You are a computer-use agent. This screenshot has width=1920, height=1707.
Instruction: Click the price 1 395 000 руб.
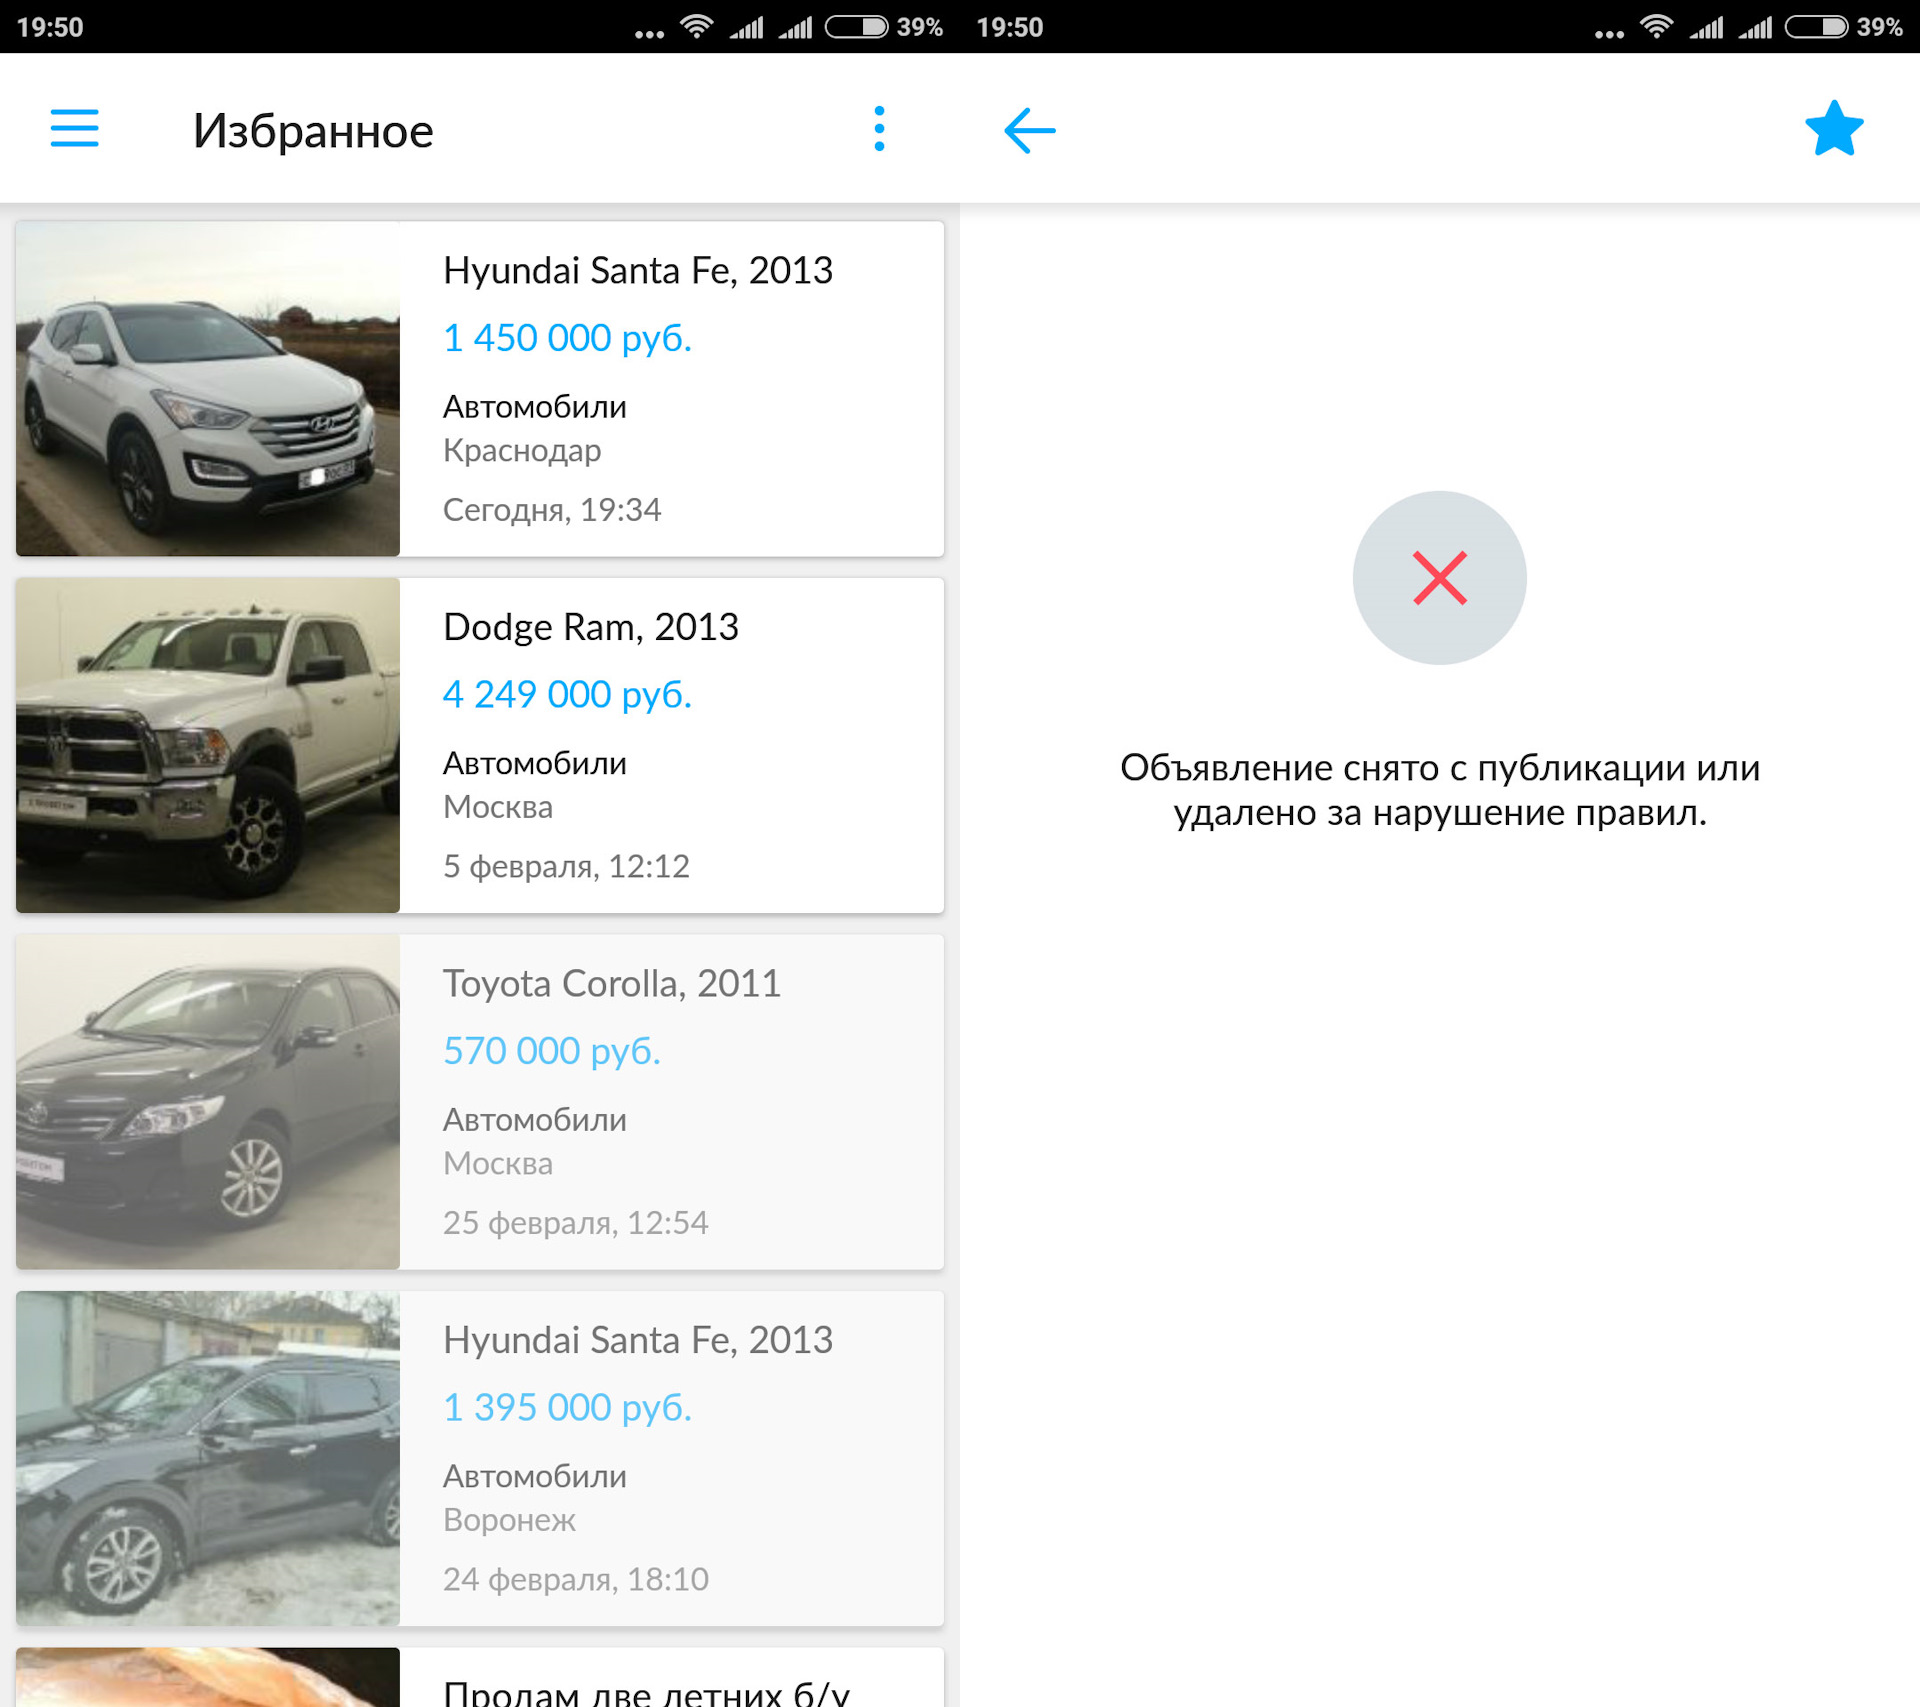567,1407
